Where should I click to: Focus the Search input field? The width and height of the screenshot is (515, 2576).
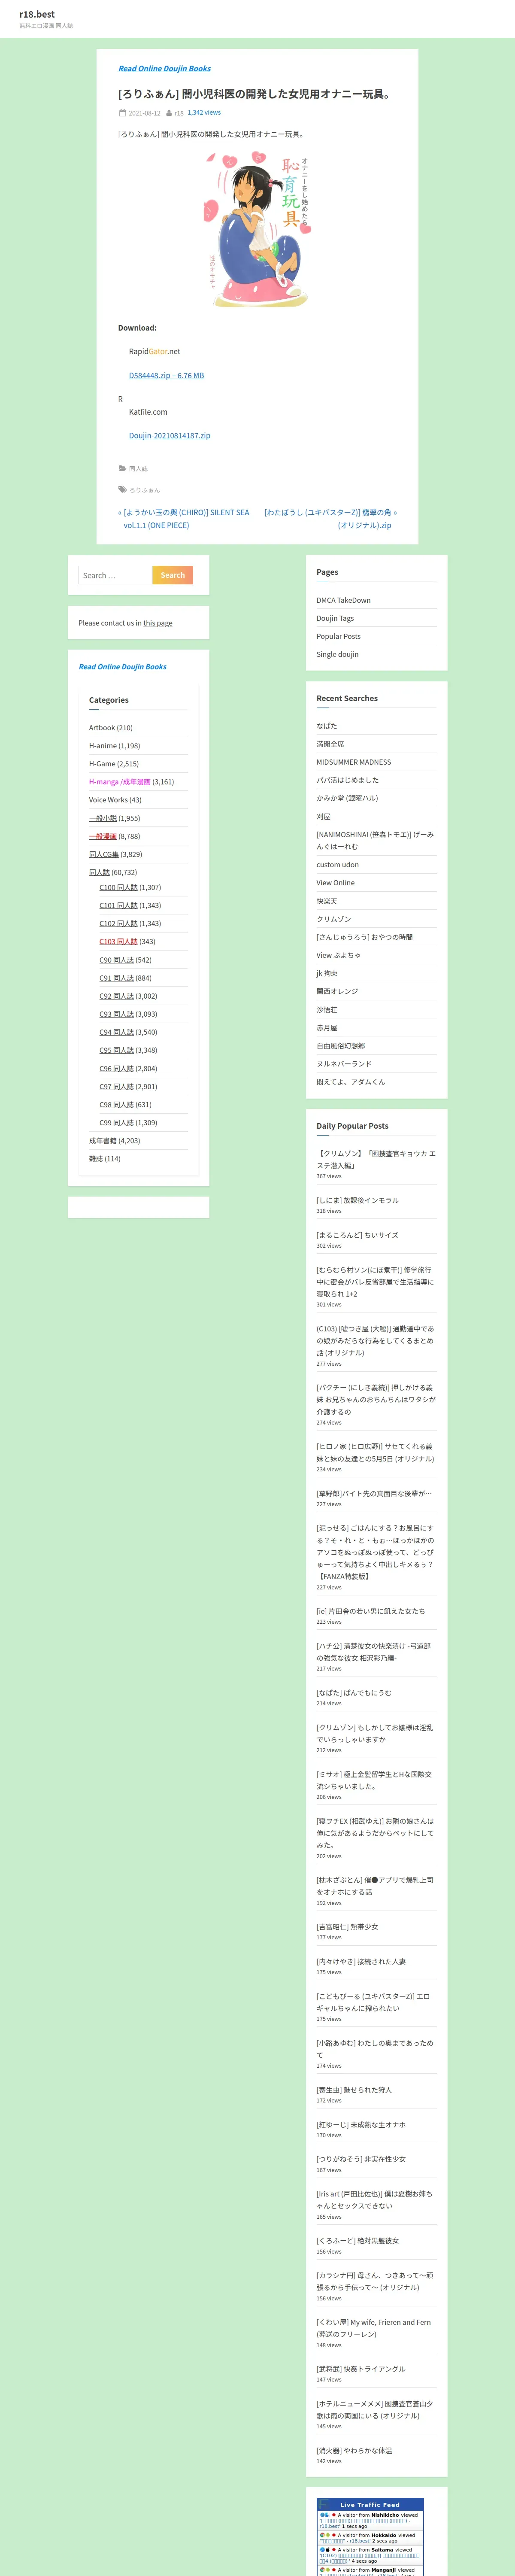(115, 575)
